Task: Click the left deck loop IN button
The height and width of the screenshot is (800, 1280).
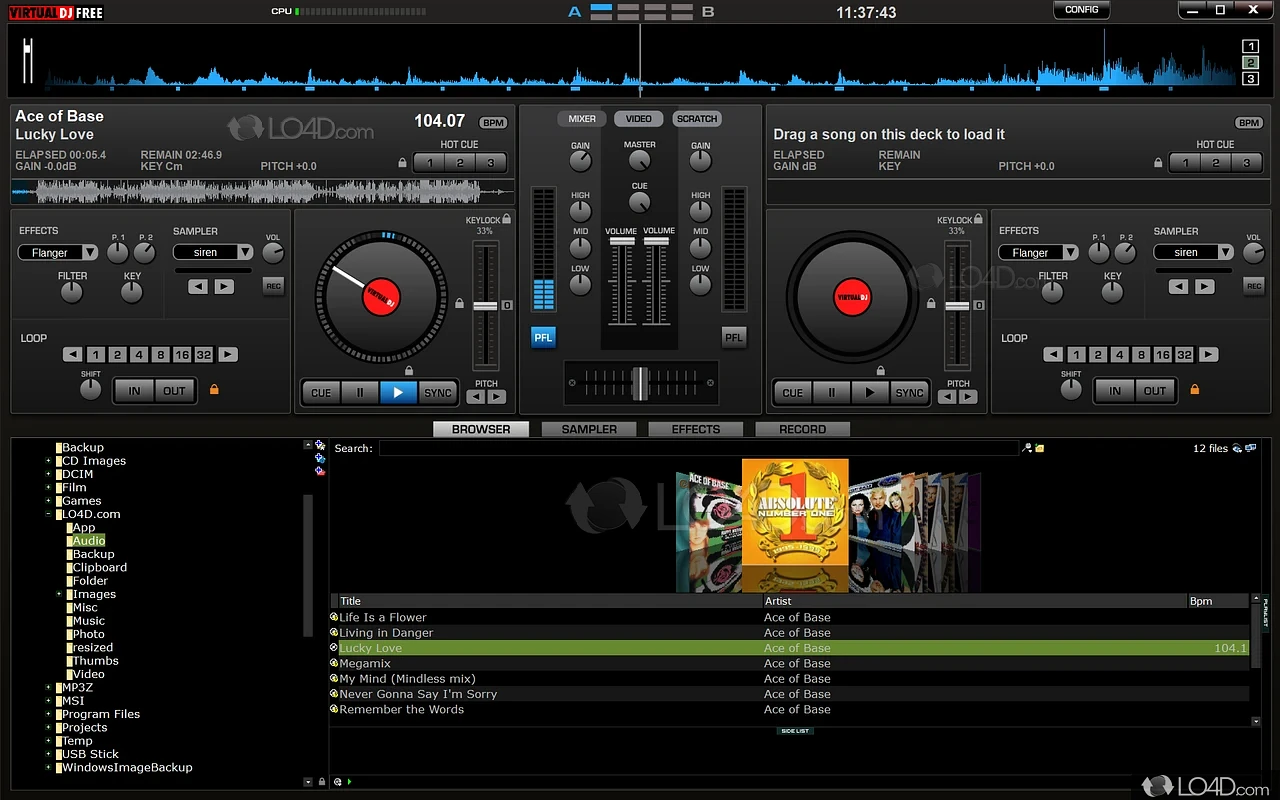Action: 134,391
